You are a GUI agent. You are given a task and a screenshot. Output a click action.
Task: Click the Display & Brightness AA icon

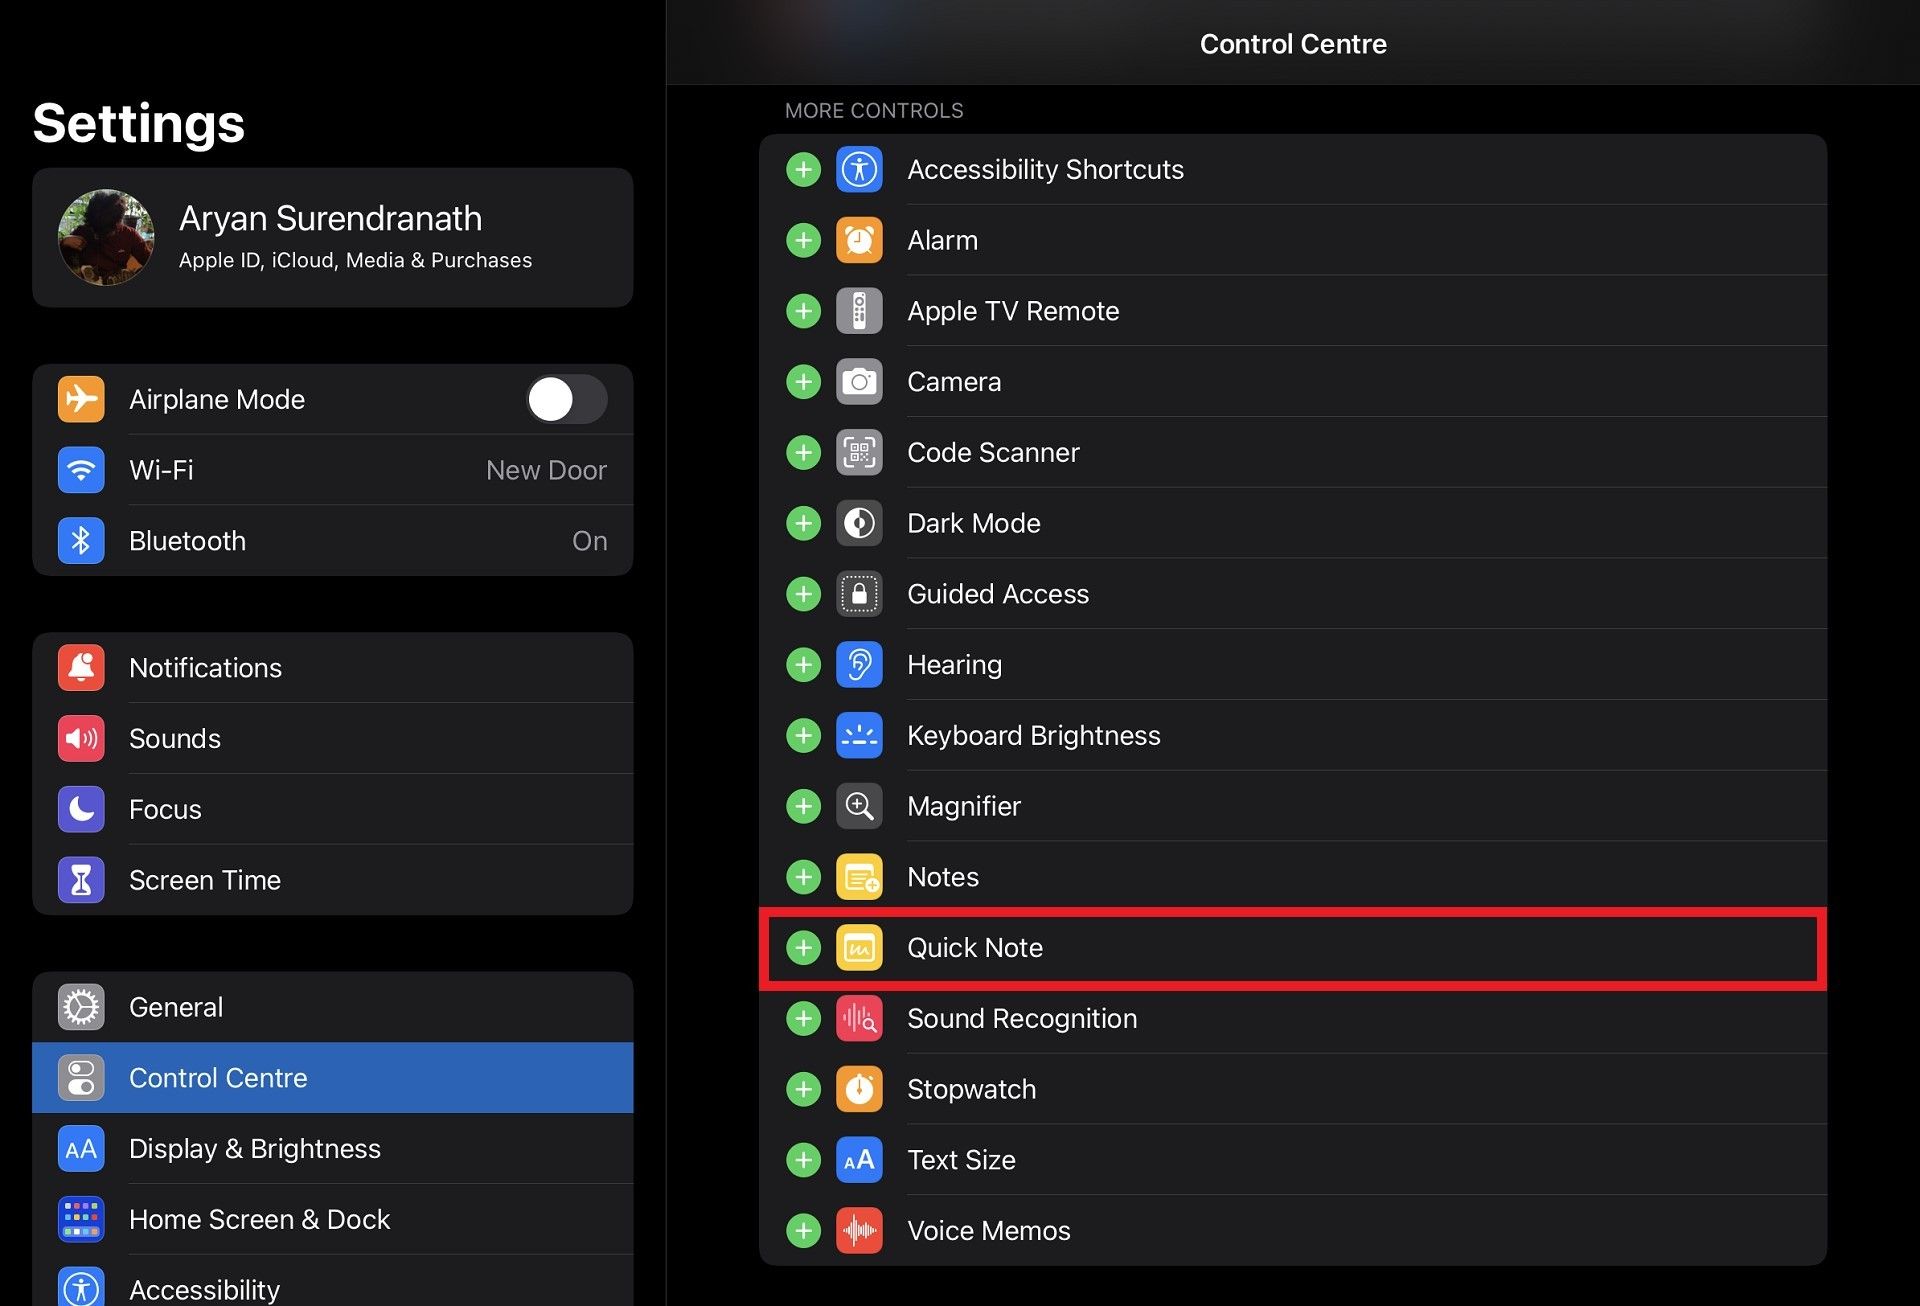(81, 1149)
